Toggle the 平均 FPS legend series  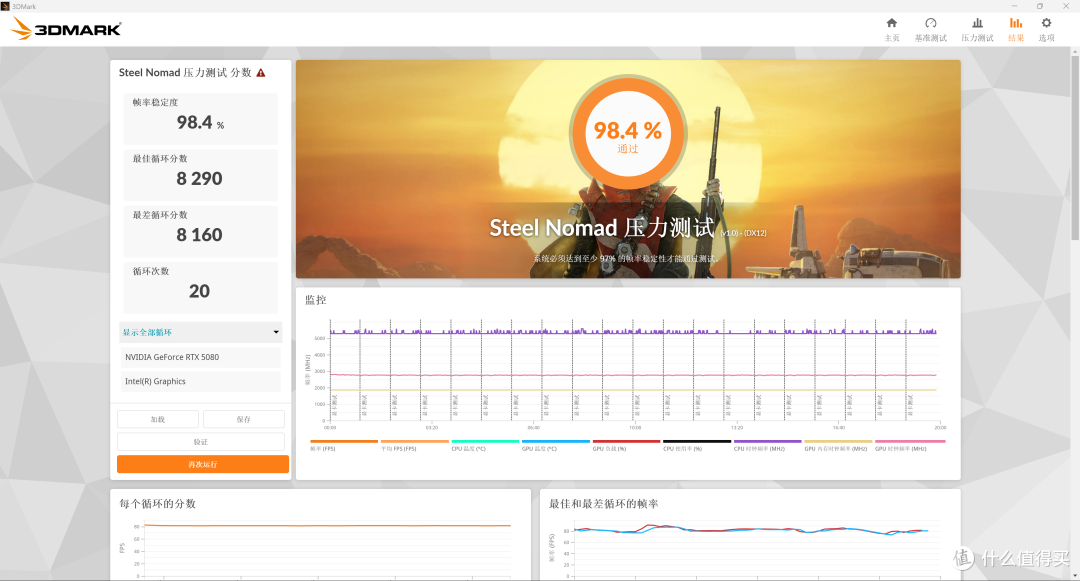pos(414,445)
